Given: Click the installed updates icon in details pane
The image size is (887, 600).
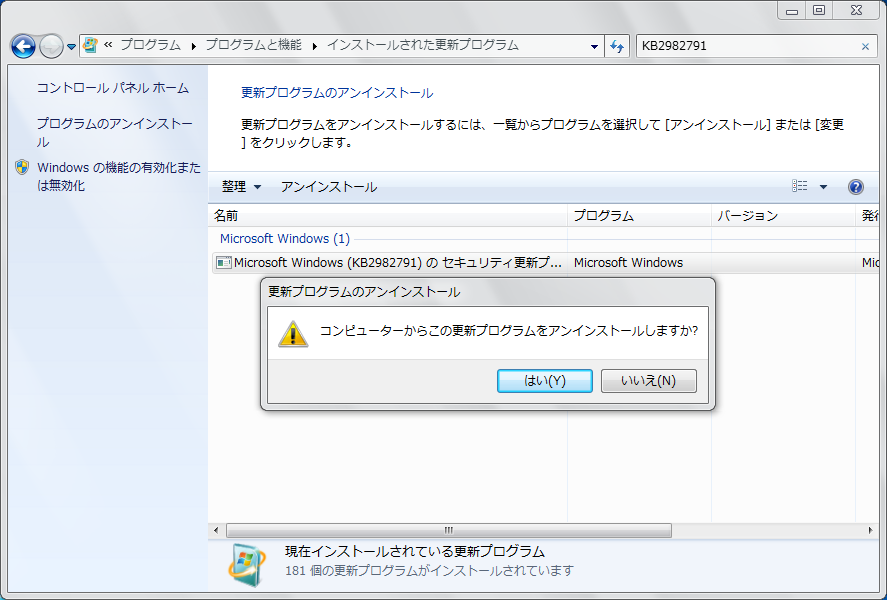Looking at the screenshot, I should pos(247,566).
